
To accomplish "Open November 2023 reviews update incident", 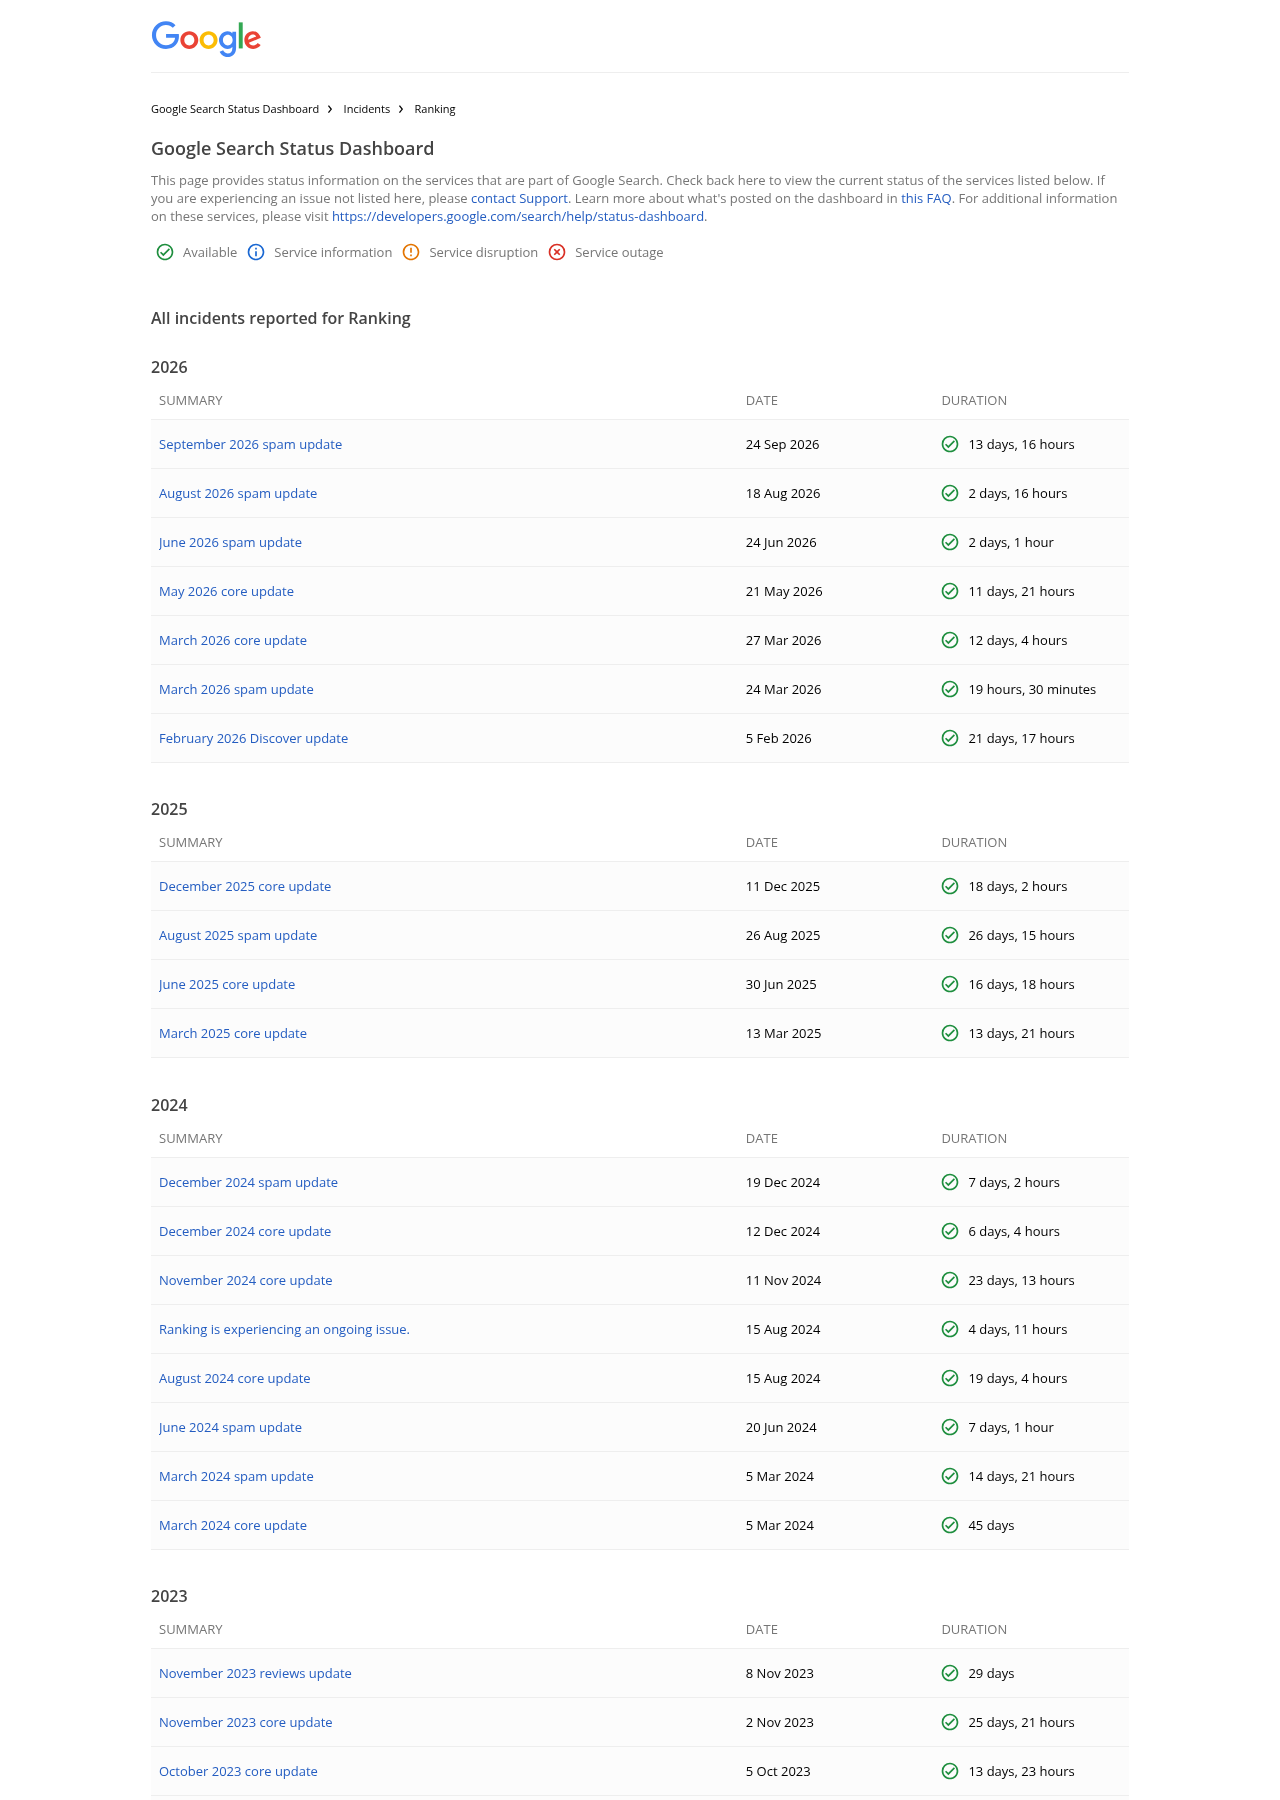I will (x=255, y=1673).
